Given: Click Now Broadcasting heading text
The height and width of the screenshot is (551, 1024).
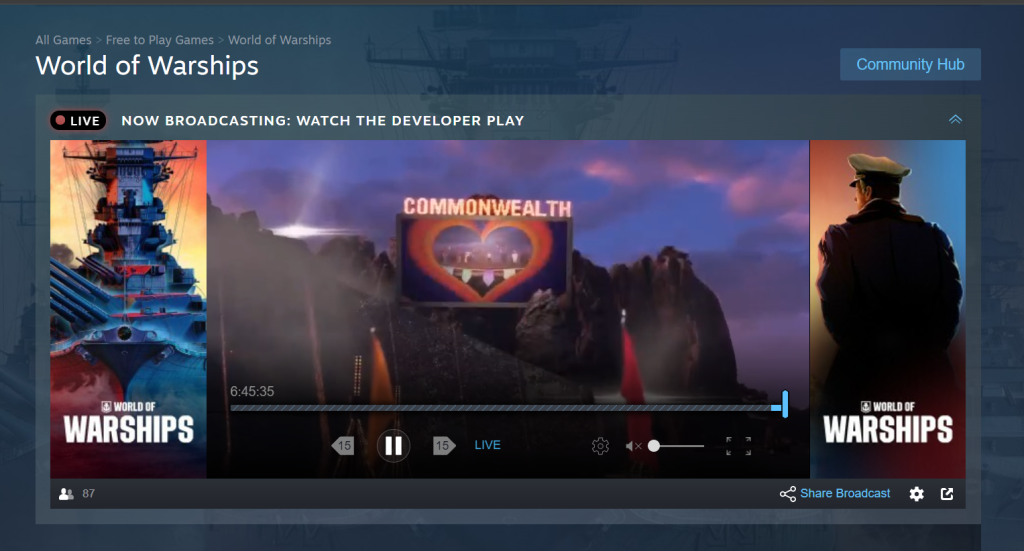Looking at the screenshot, I should [323, 120].
